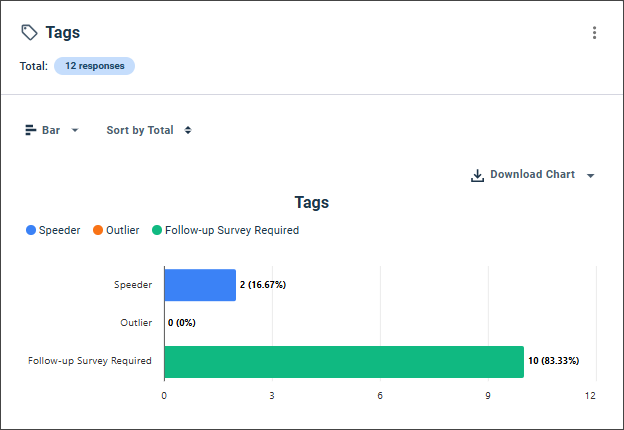Click the axis tick value 12

590,395
